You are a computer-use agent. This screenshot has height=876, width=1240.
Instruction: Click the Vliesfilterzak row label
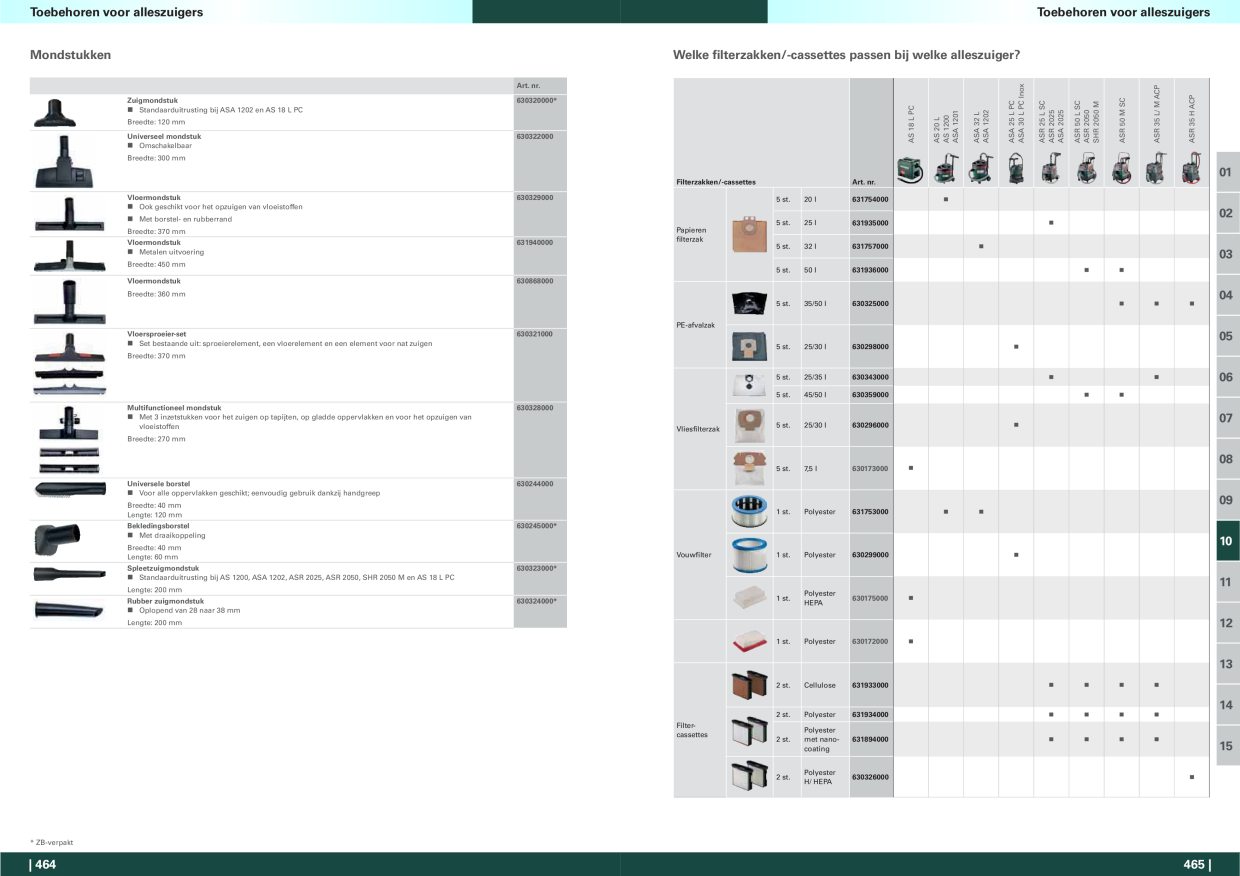coord(698,429)
